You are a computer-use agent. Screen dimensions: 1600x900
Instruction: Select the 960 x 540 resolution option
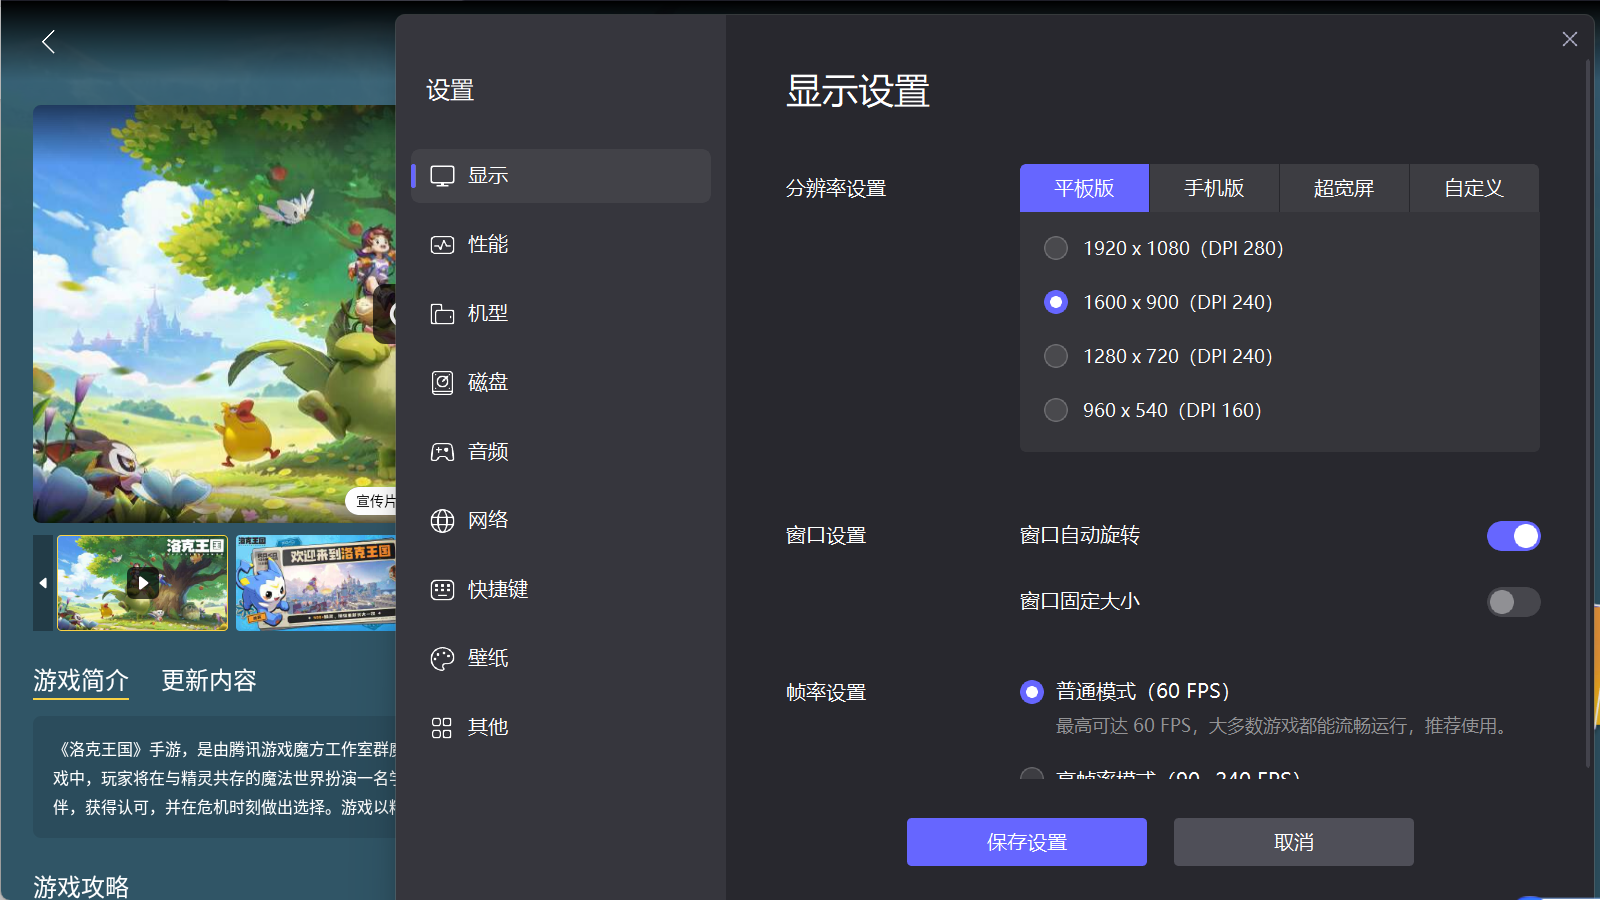pos(1055,409)
